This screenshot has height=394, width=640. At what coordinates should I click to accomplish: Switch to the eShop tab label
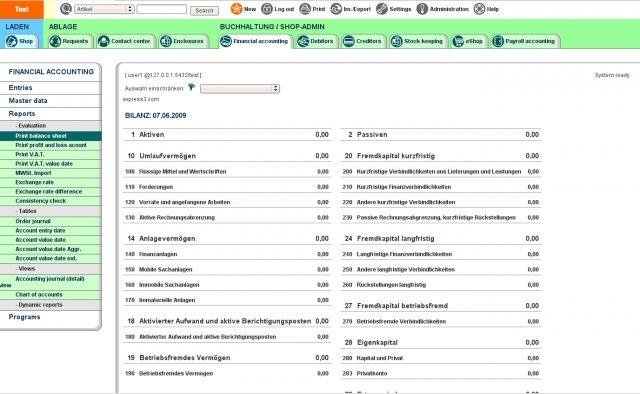point(474,41)
